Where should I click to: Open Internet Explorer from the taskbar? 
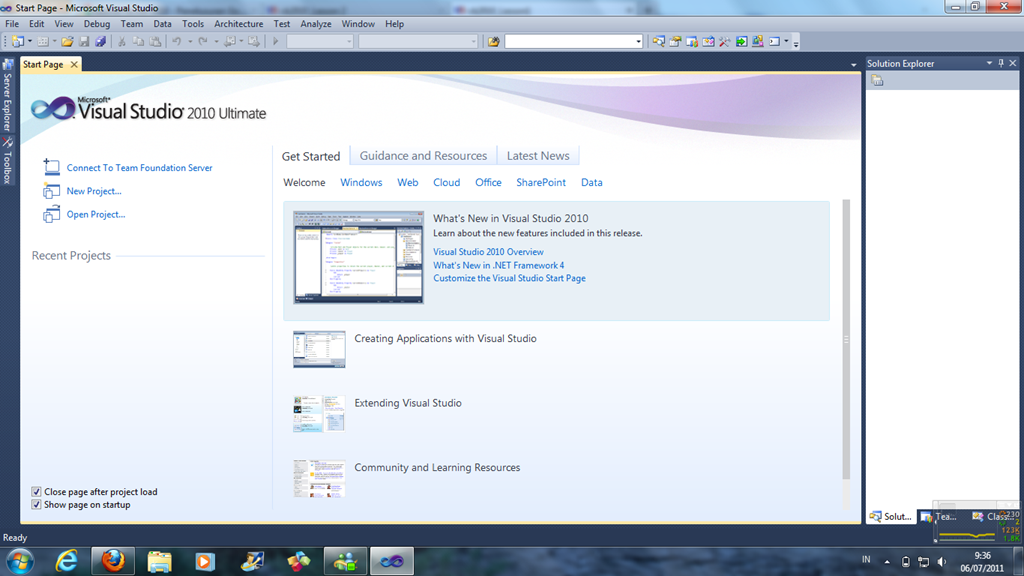point(67,561)
